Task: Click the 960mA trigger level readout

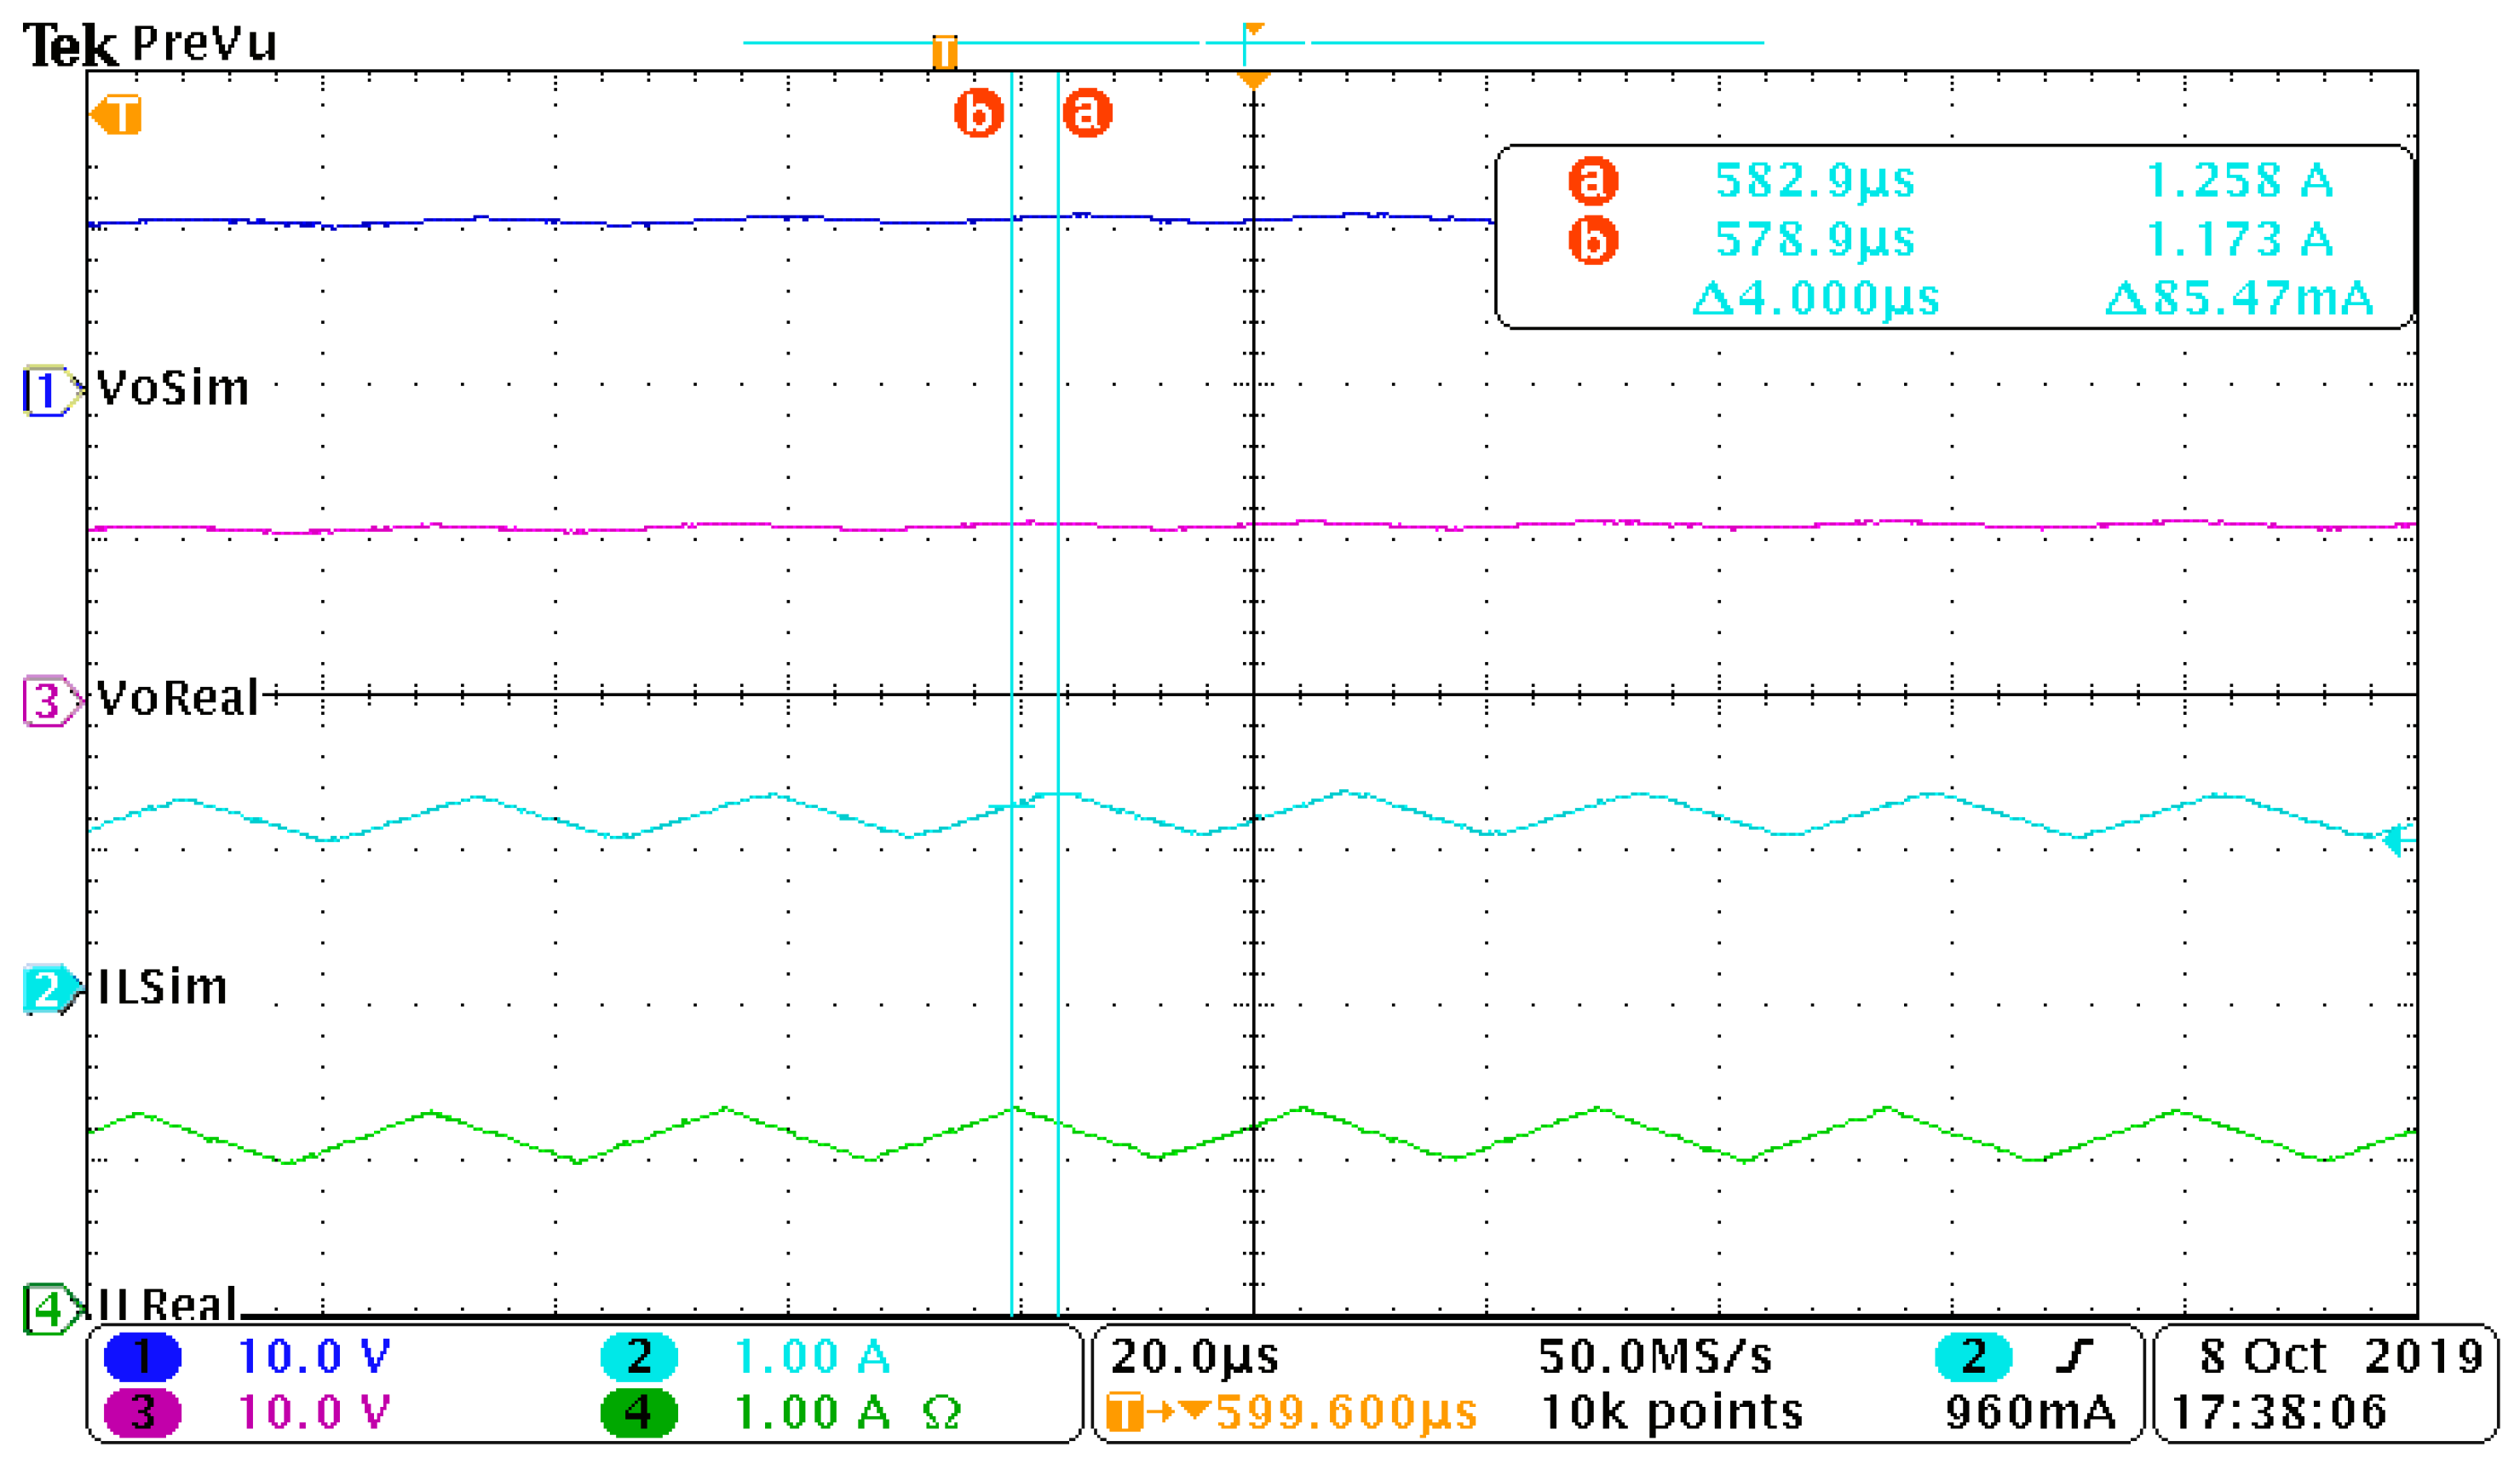Action: pos(2030,1412)
